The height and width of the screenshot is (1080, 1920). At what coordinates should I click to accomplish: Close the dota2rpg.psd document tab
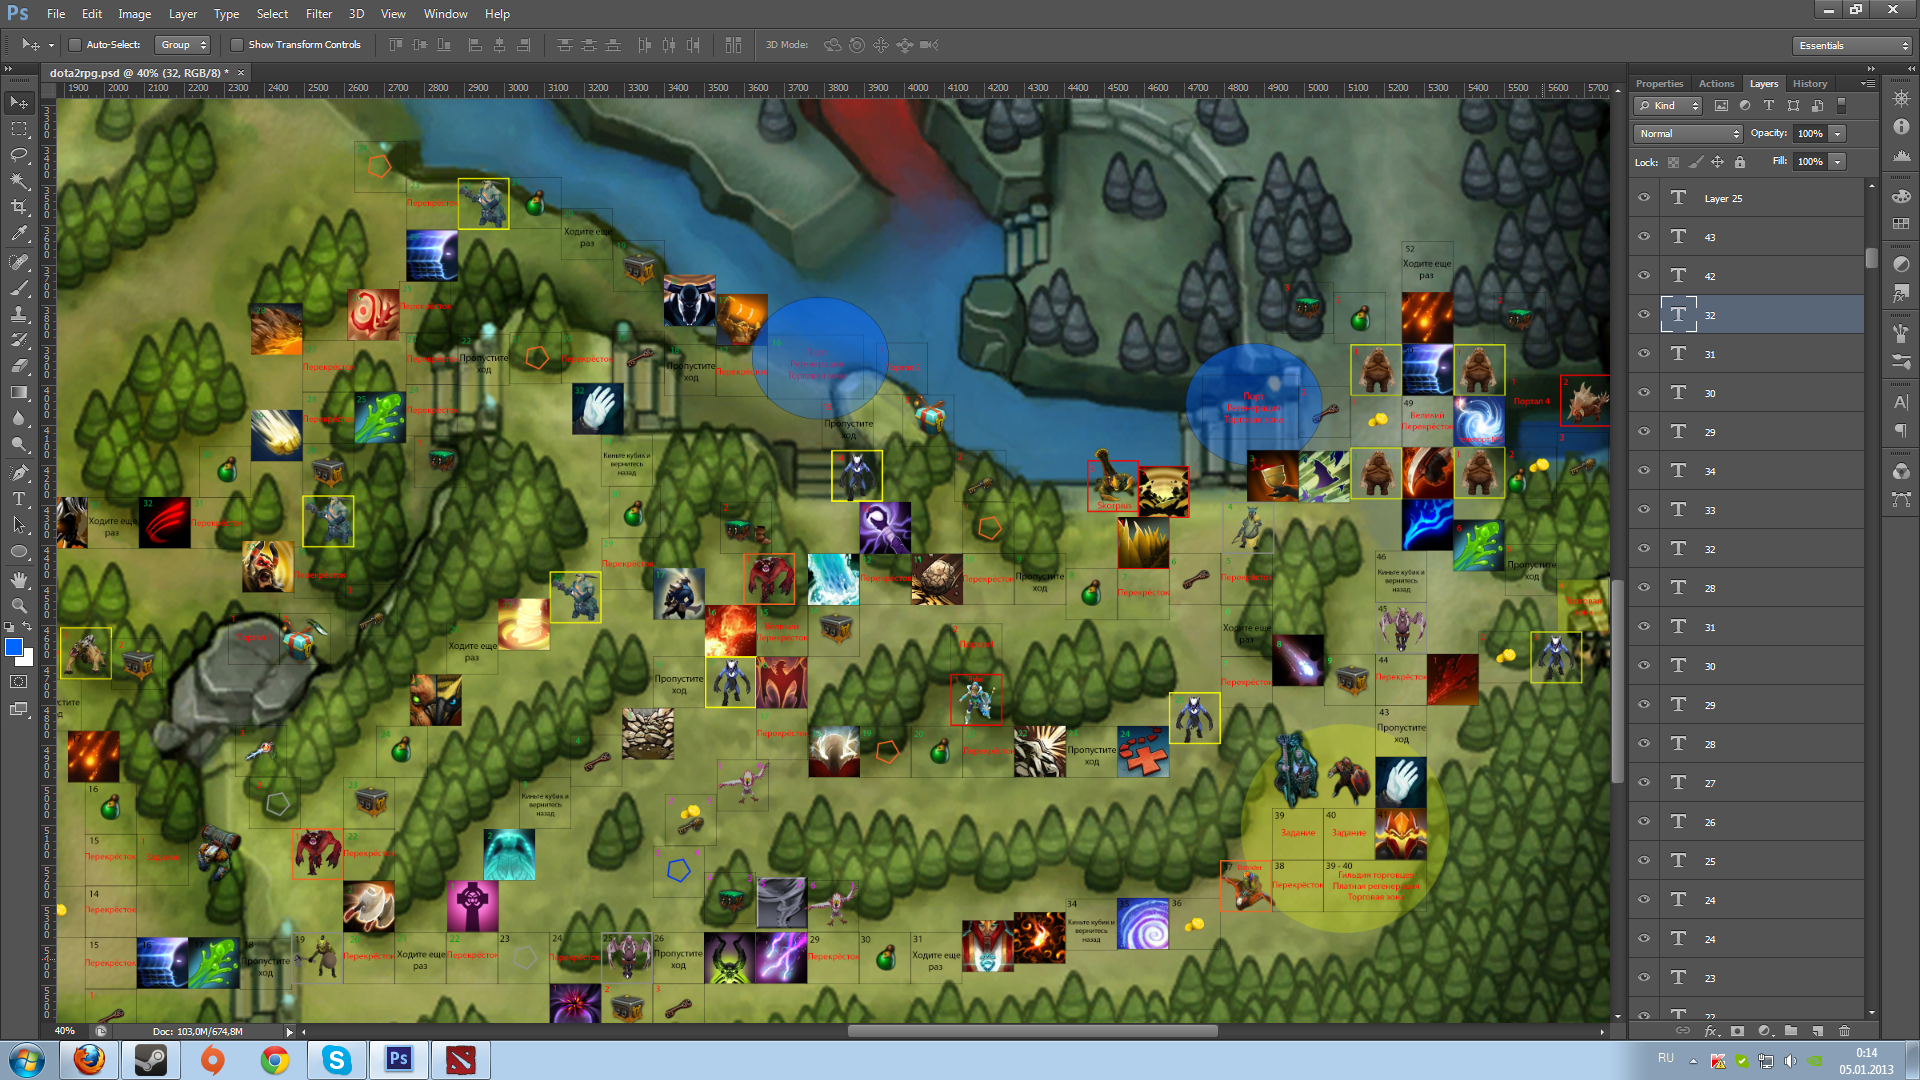coord(241,73)
